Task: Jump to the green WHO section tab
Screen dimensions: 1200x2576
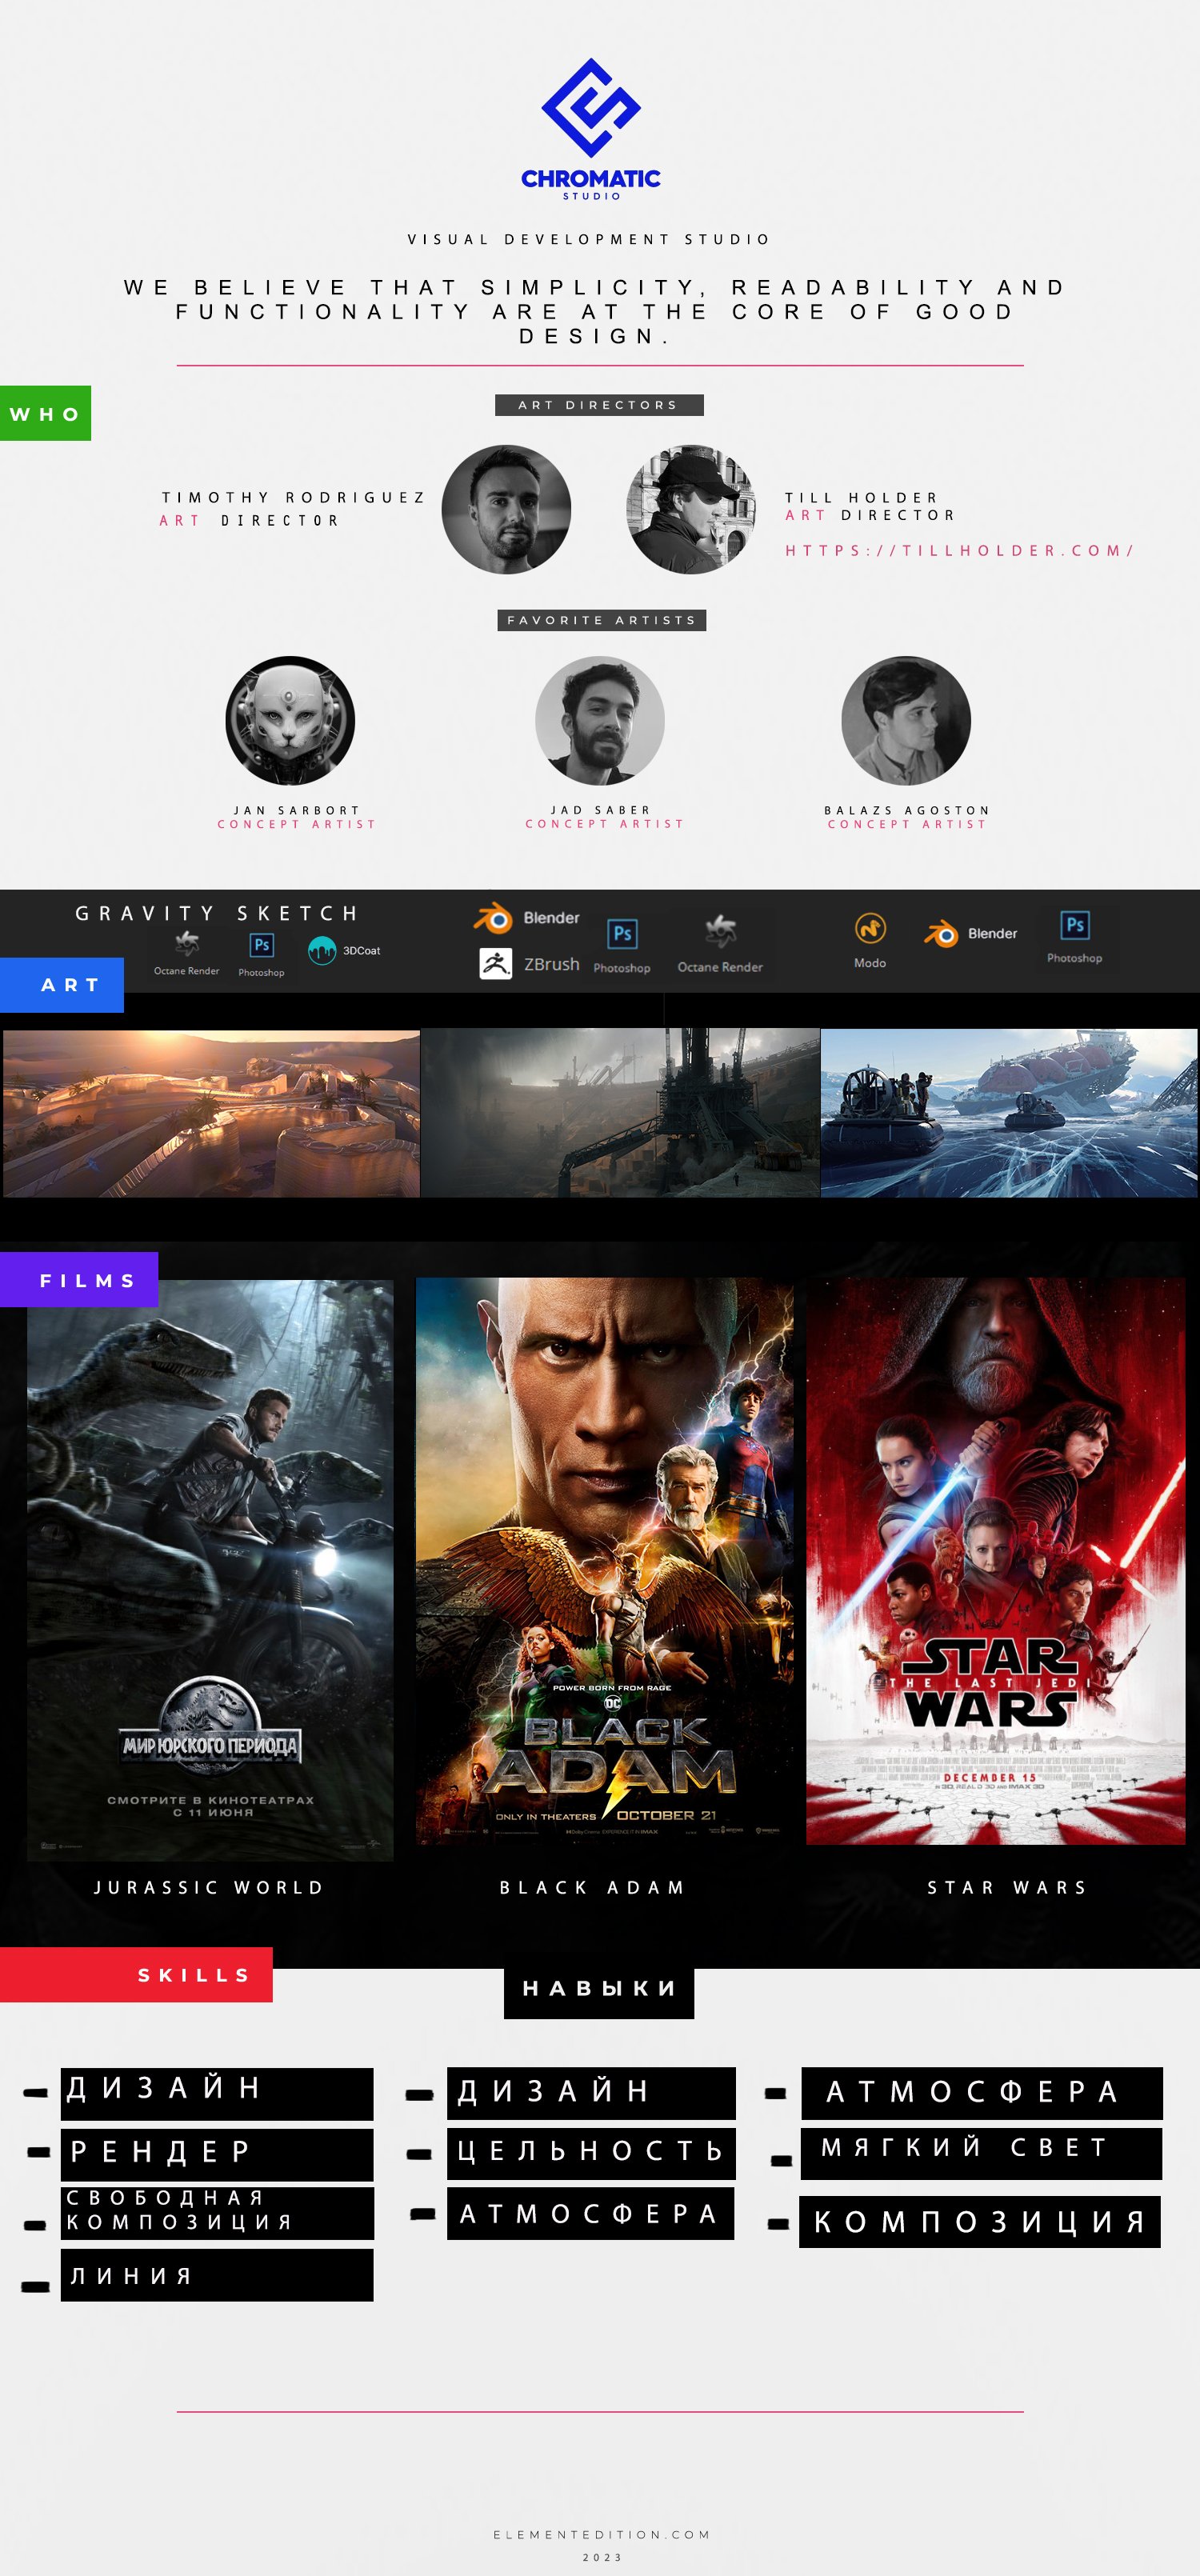Action: tap(45, 413)
